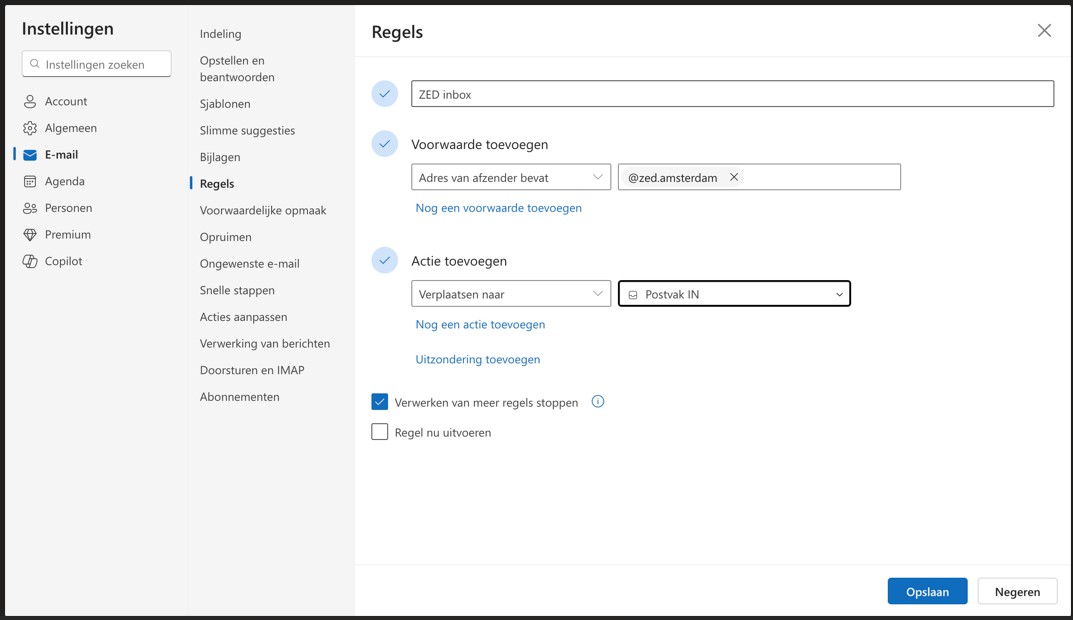Click the Account person icon in sidebar
This screenshot has height=620, width=1073.
point(30,101)
